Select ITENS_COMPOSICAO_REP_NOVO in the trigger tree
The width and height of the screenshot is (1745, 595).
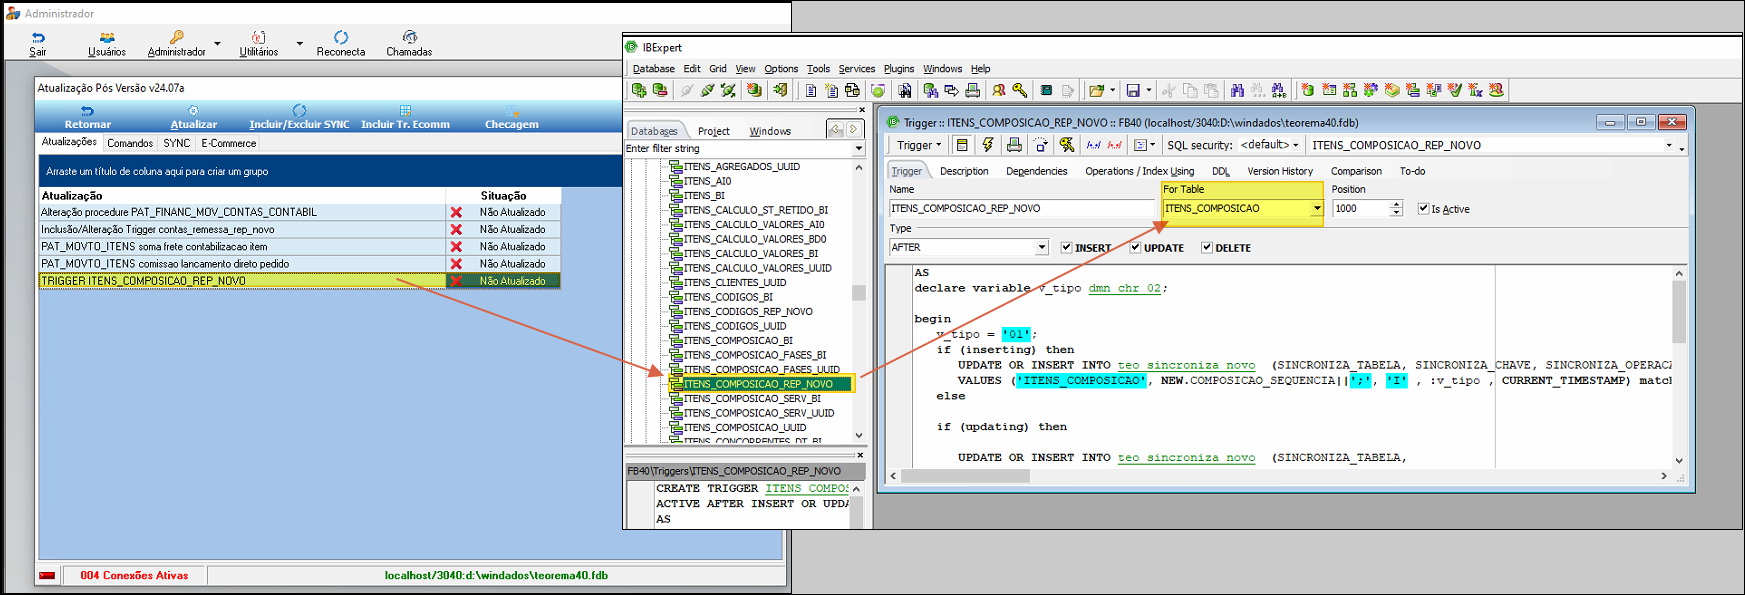pyautogui.click(x=759, y=384)
